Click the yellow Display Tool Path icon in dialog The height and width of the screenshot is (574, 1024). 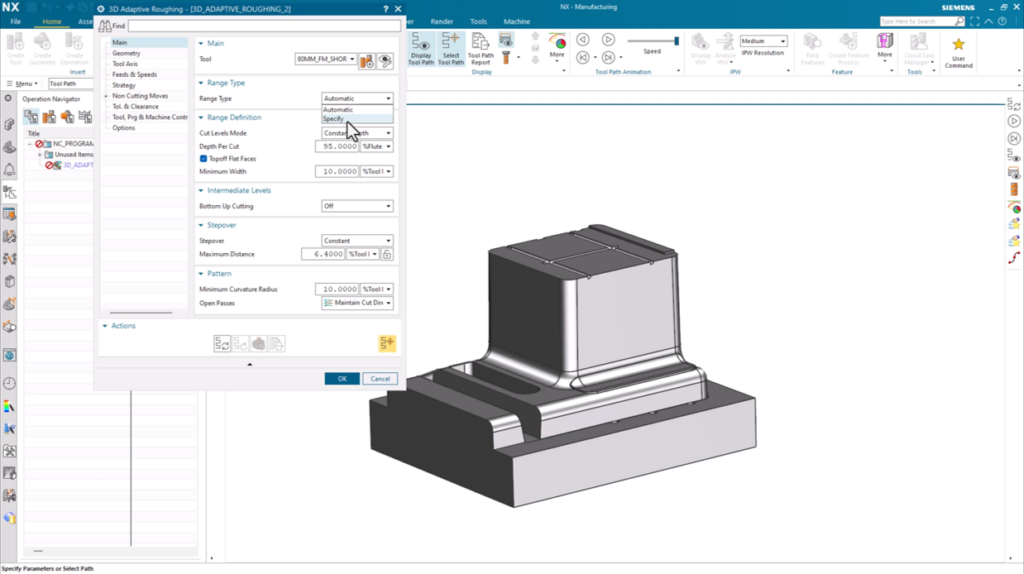[x=387, y=343]
